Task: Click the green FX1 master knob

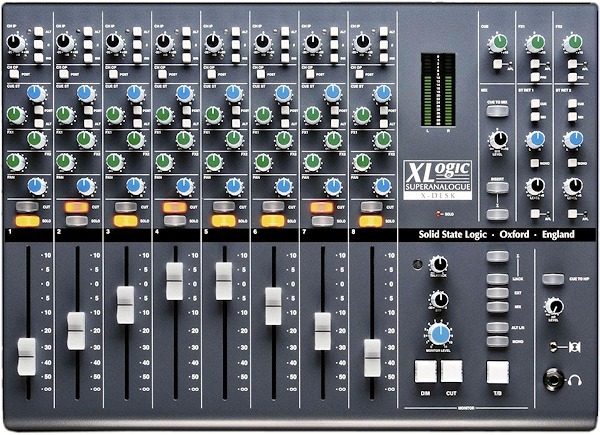Action: coord(535,43)
